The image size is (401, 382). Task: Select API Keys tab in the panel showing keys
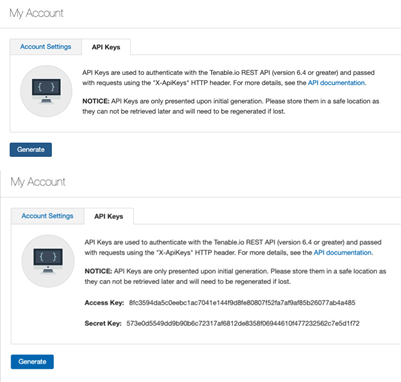109,216
